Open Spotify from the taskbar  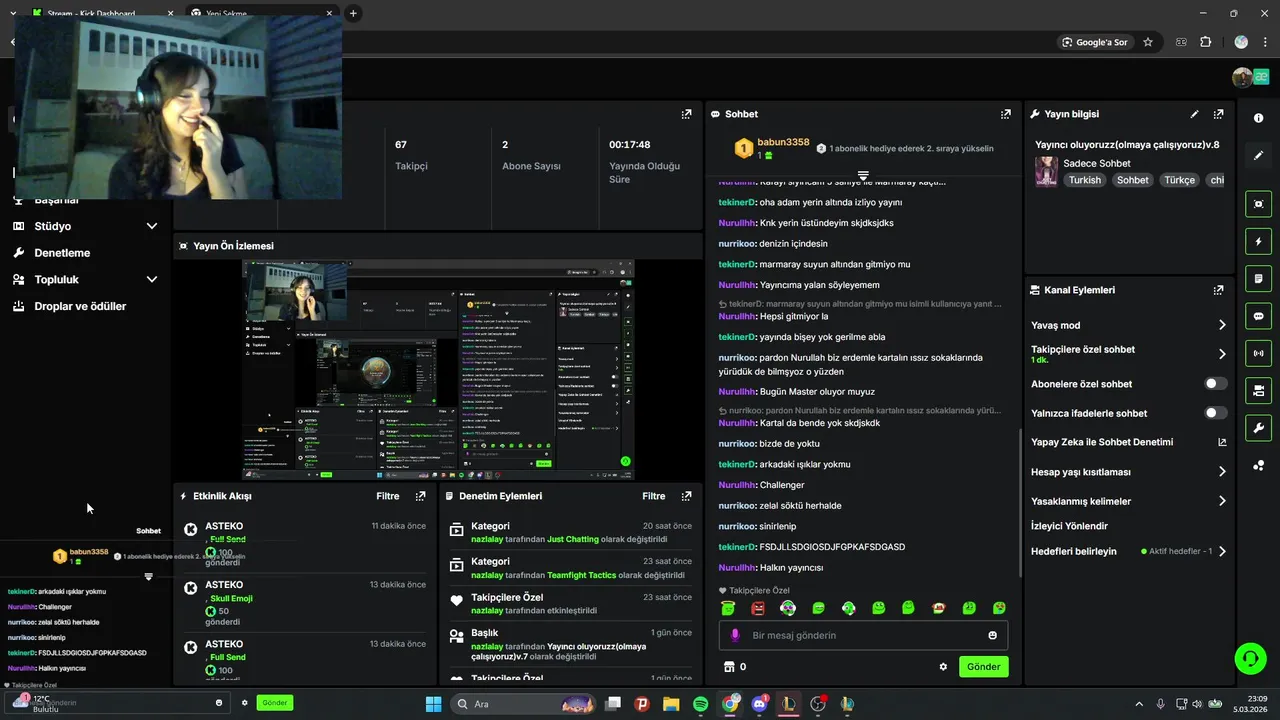coord(700,704)
